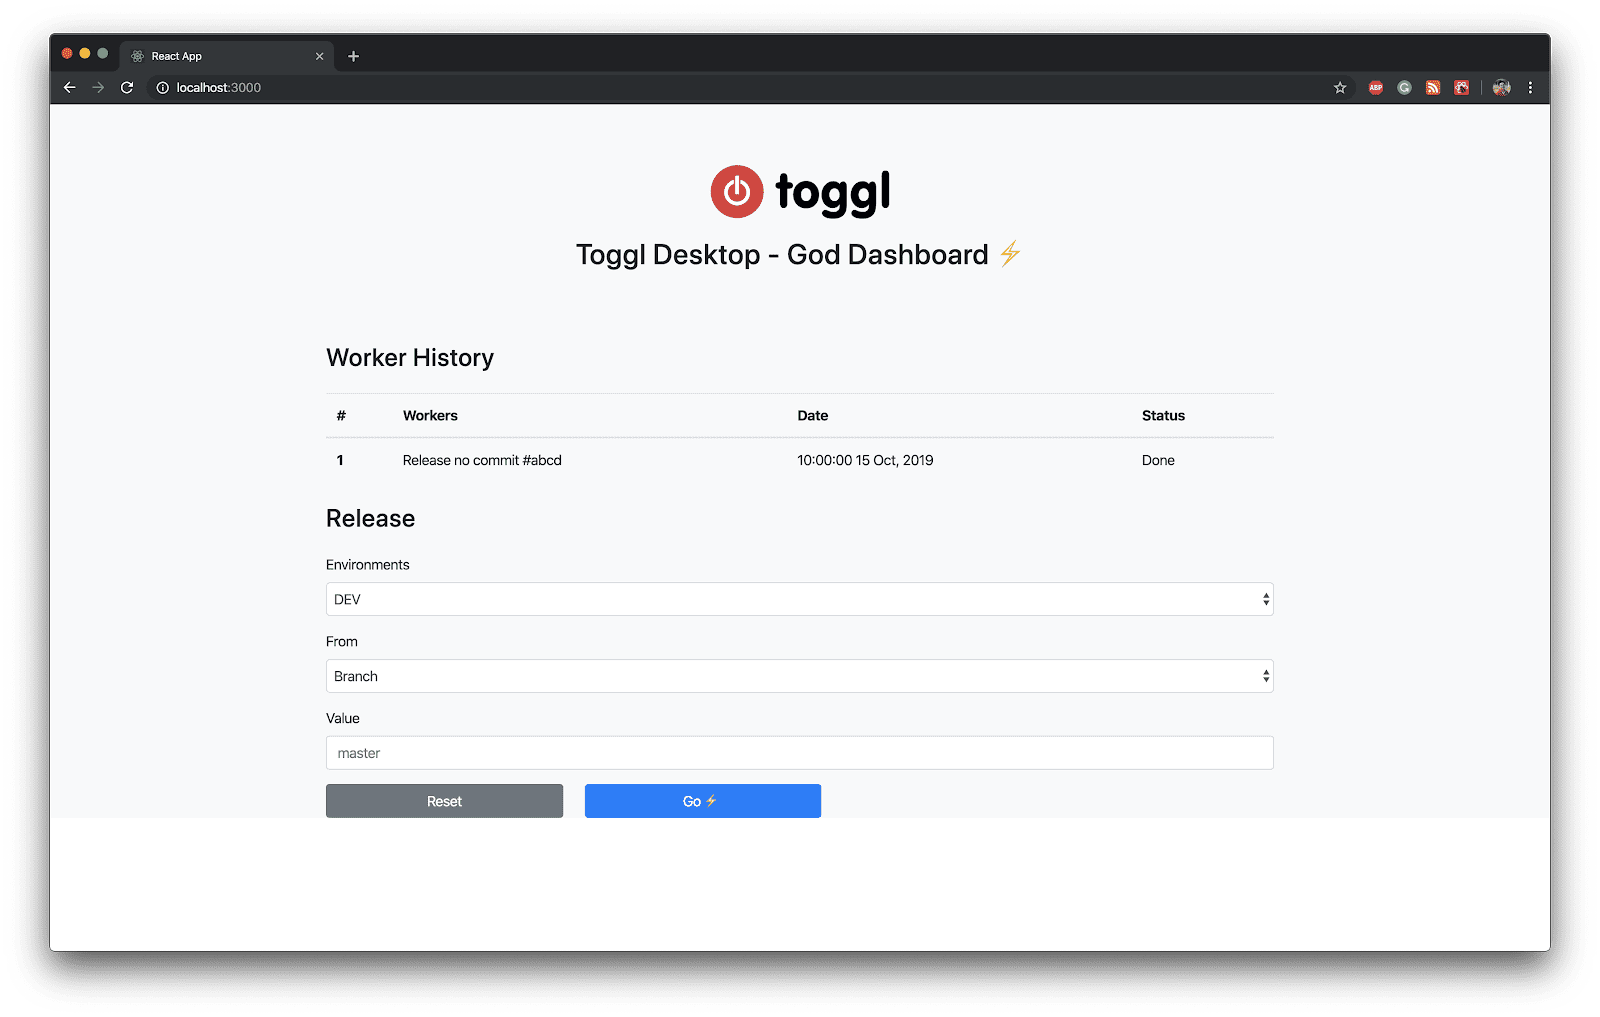The image size is (1600, 1017).
Task: Click the Value field with master placeholder
Action: point(799,753)
